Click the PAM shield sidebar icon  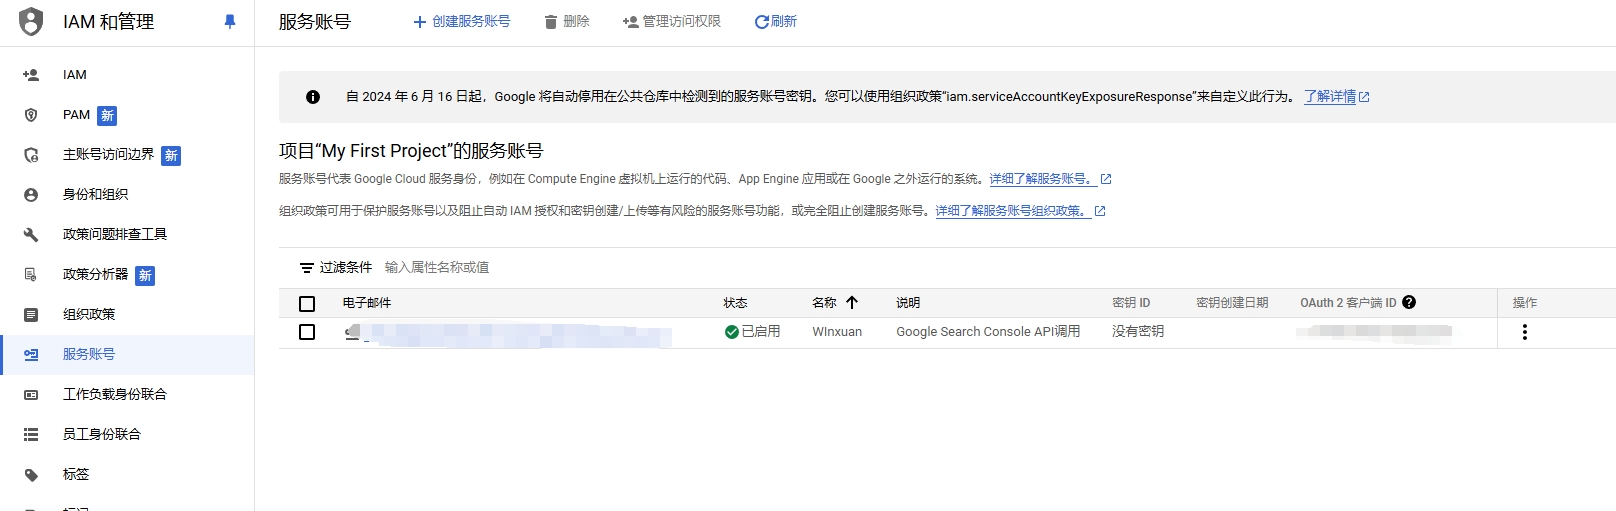point(31,115)
